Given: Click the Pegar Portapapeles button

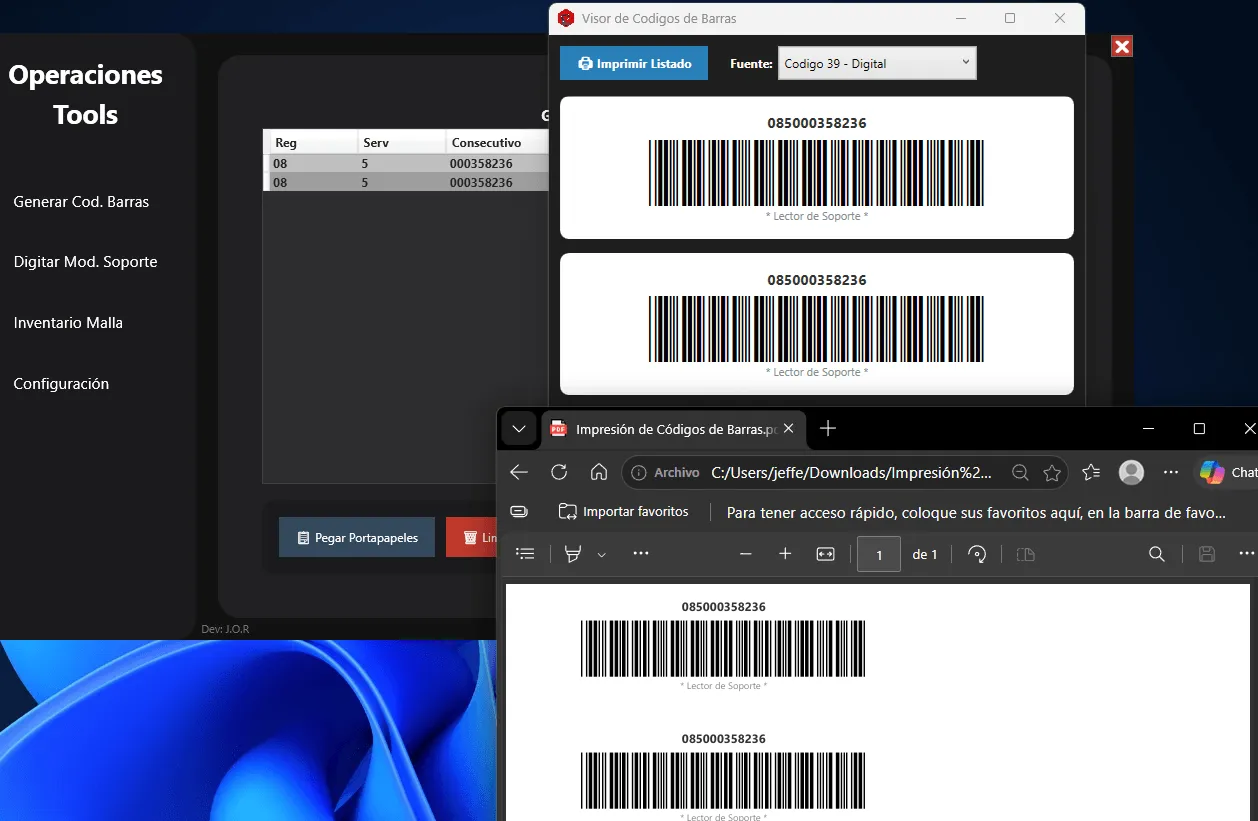Looking at the screenshot, I should pos(357,537).
